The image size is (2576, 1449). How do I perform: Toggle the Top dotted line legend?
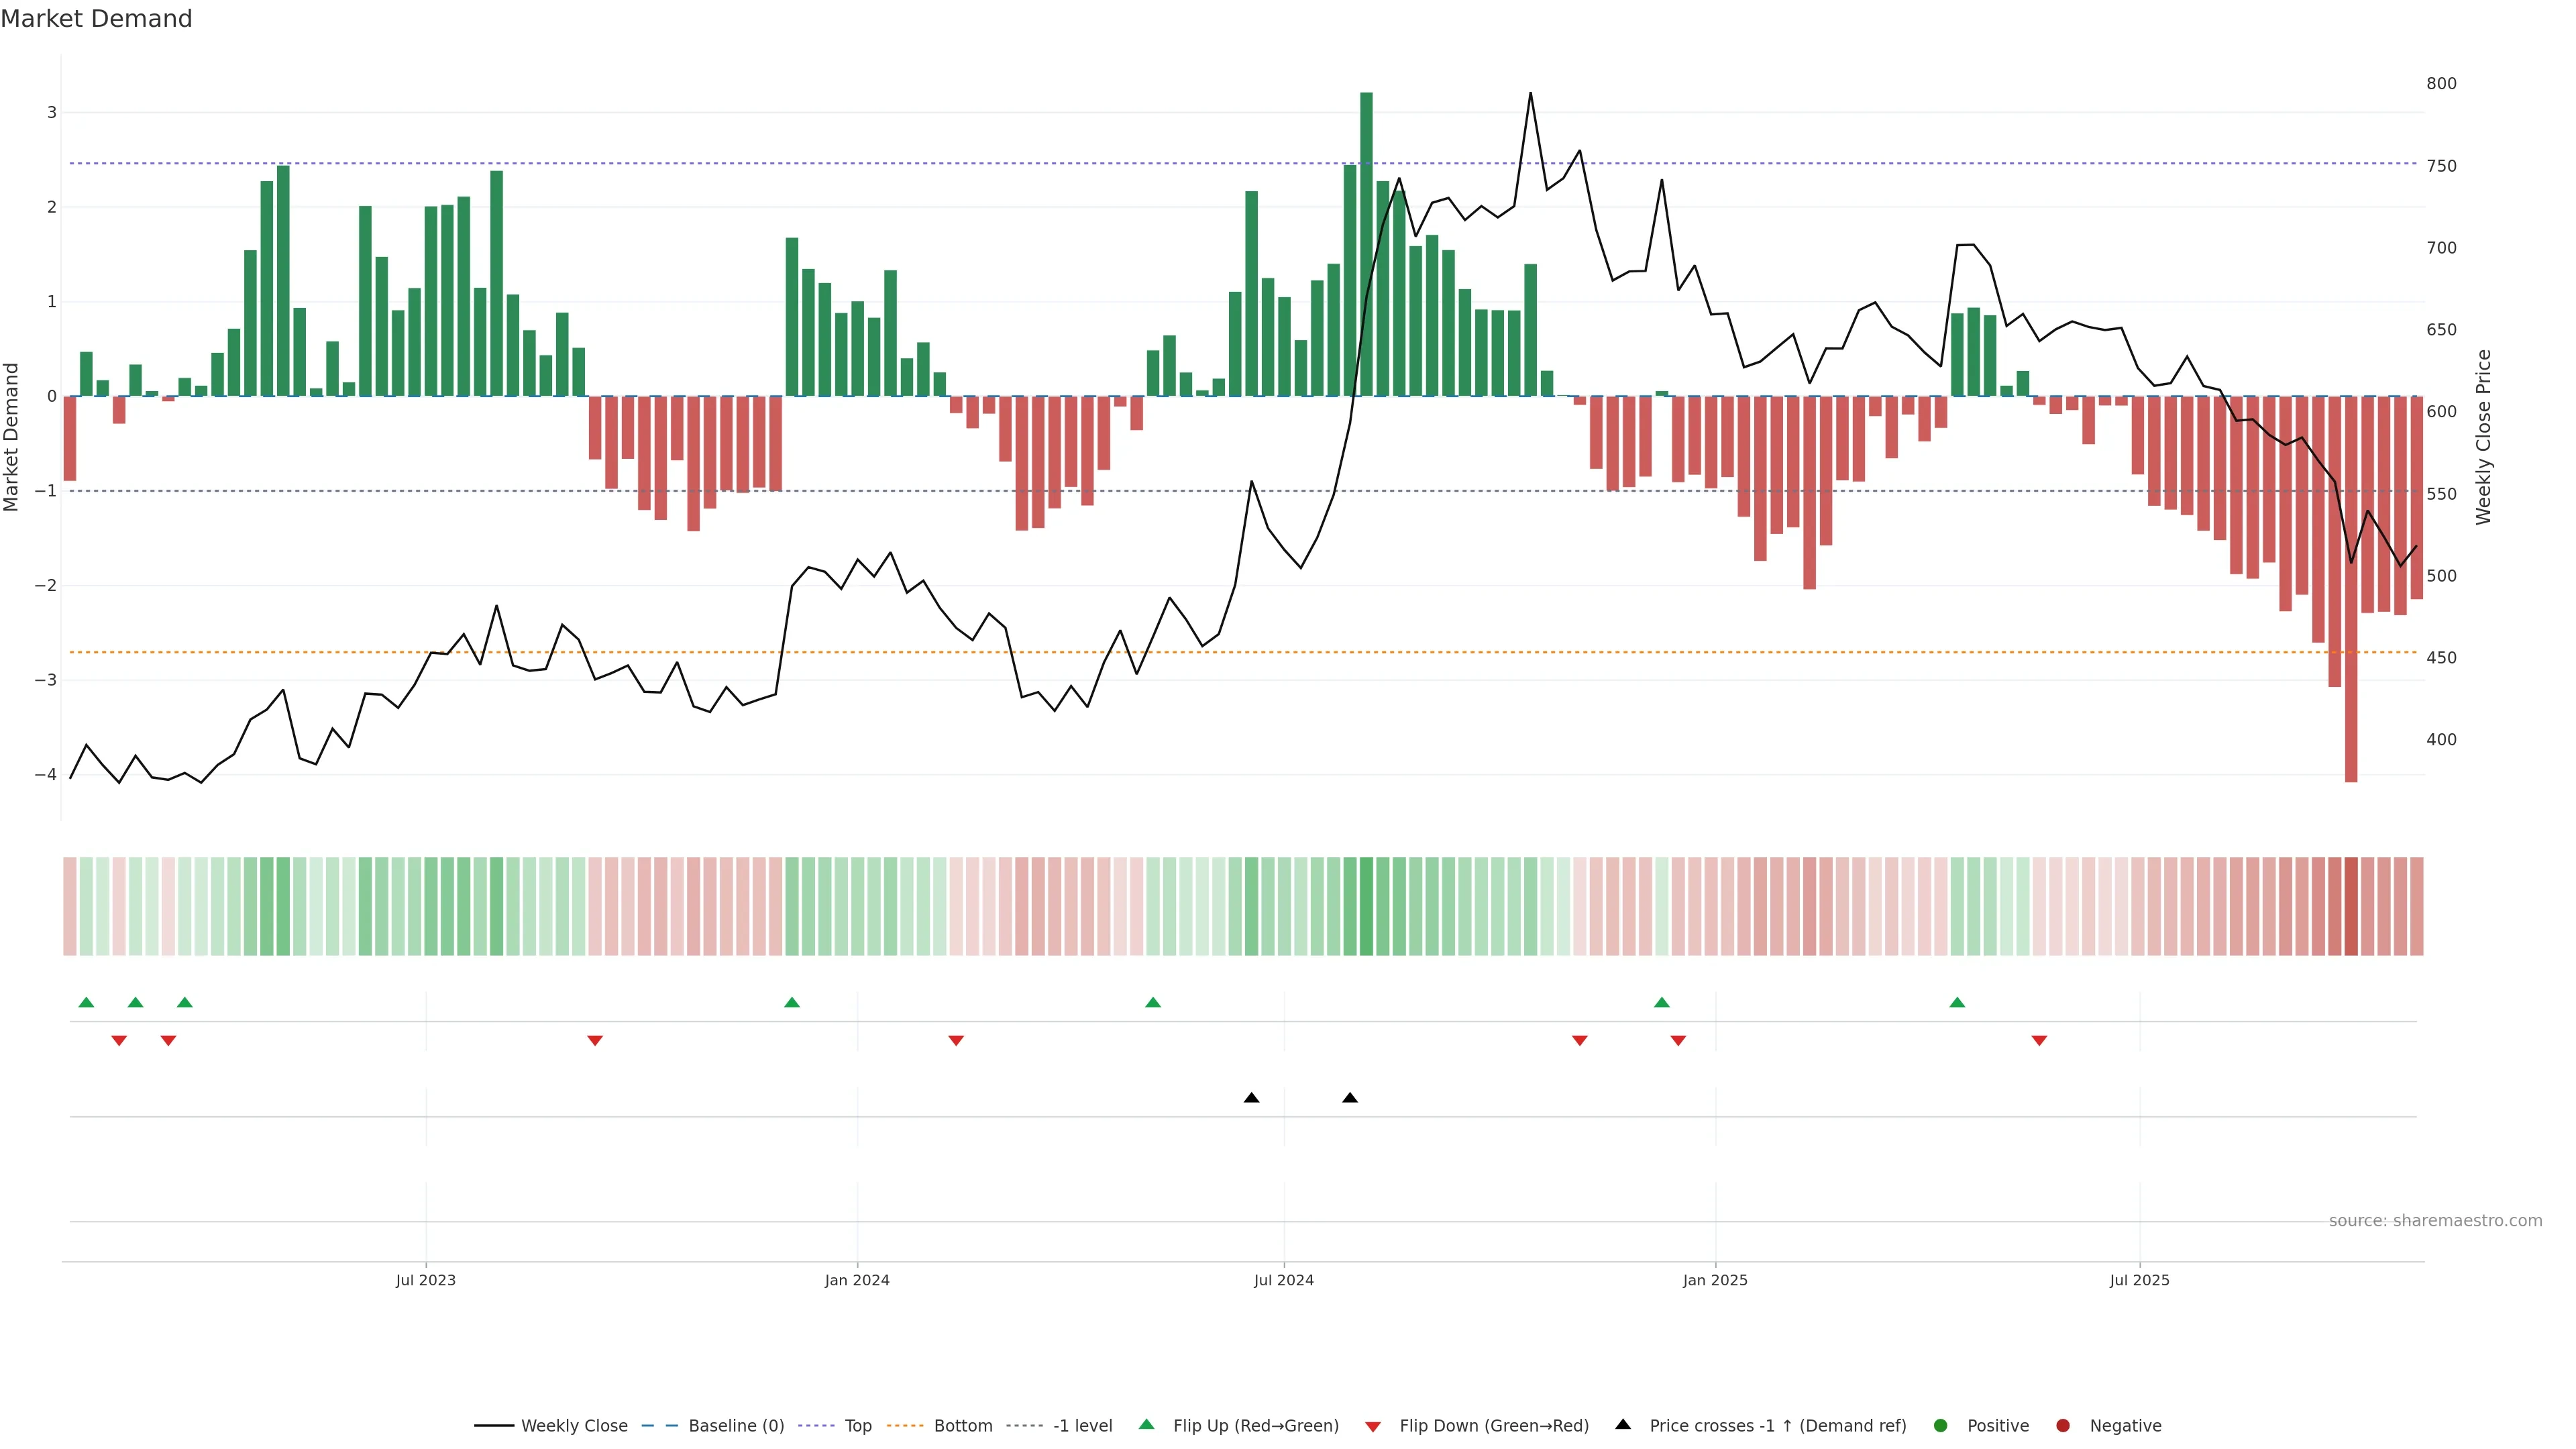tap(857, 1425)
